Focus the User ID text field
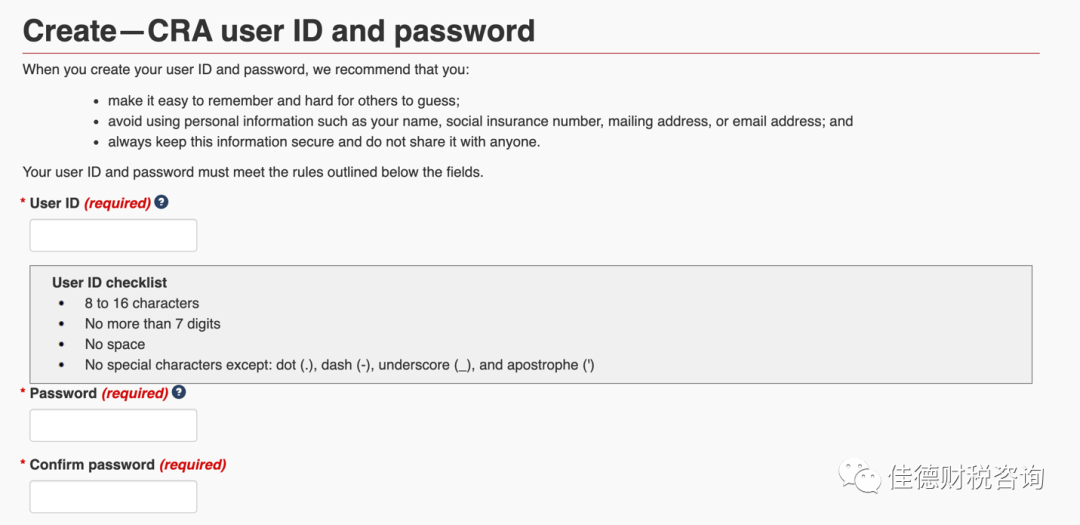The image size is (1080, 525). [113, 236]
